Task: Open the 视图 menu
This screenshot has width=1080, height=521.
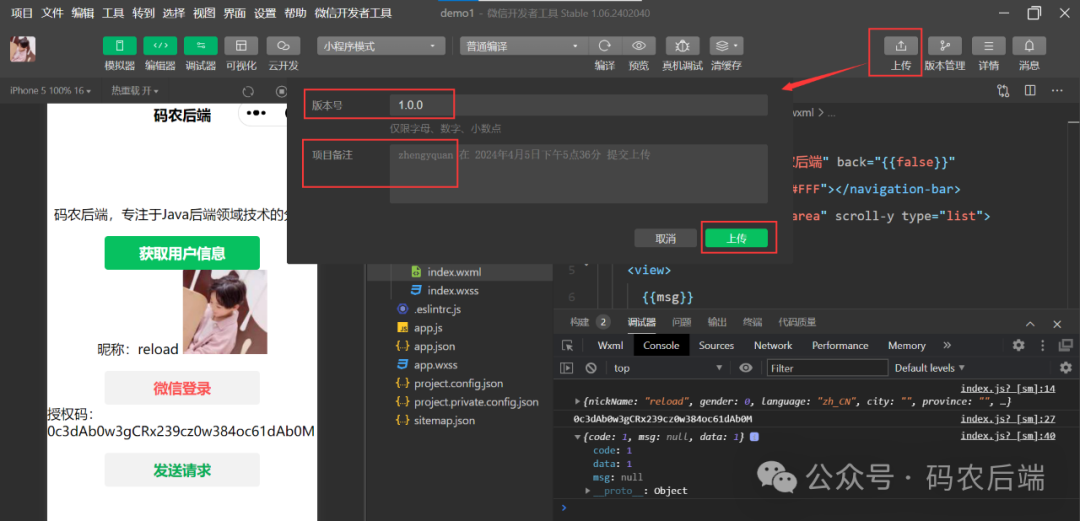Action: pyautogui.click(x=204, y=13)
